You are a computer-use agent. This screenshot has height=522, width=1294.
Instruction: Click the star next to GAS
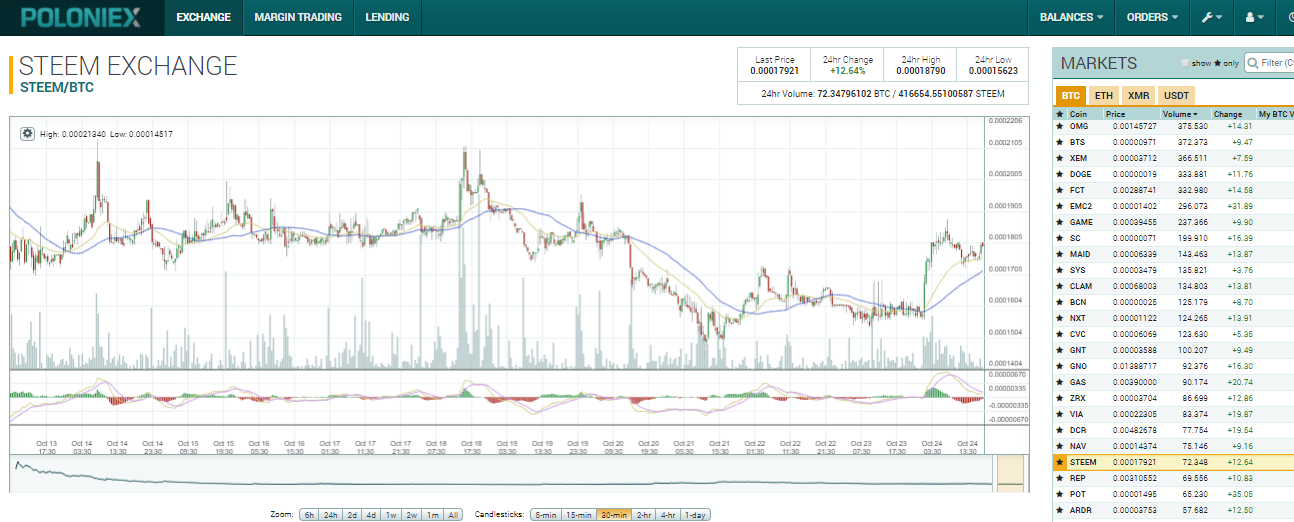[1059, 382]
